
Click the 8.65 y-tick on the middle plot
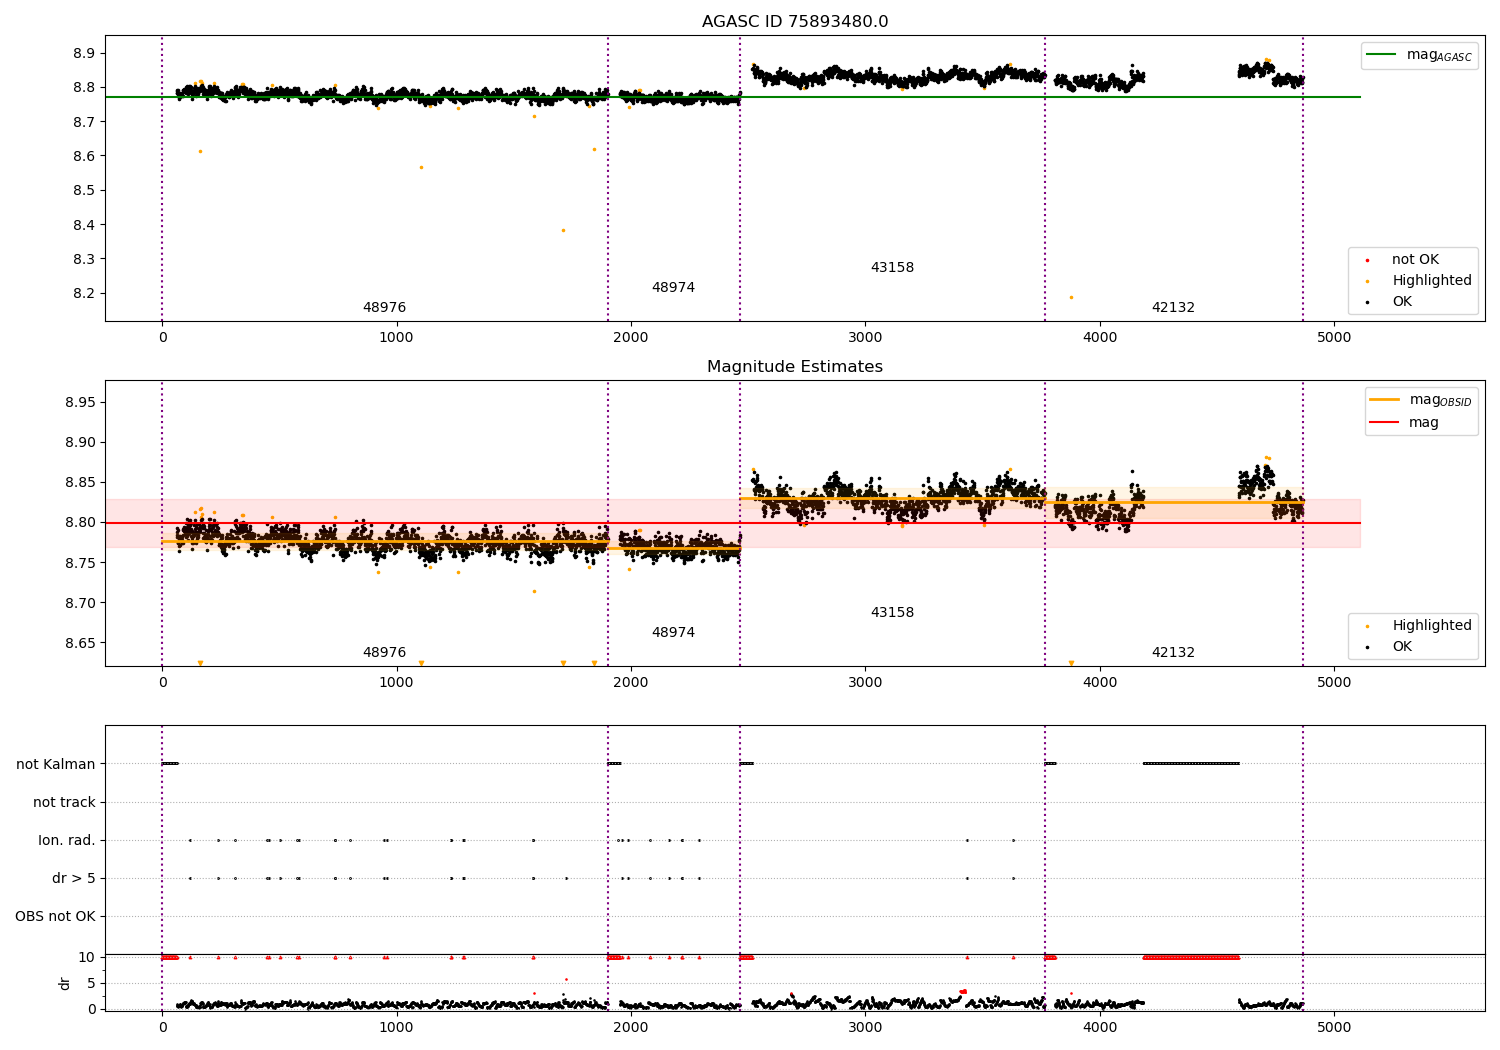coord(79,644)
